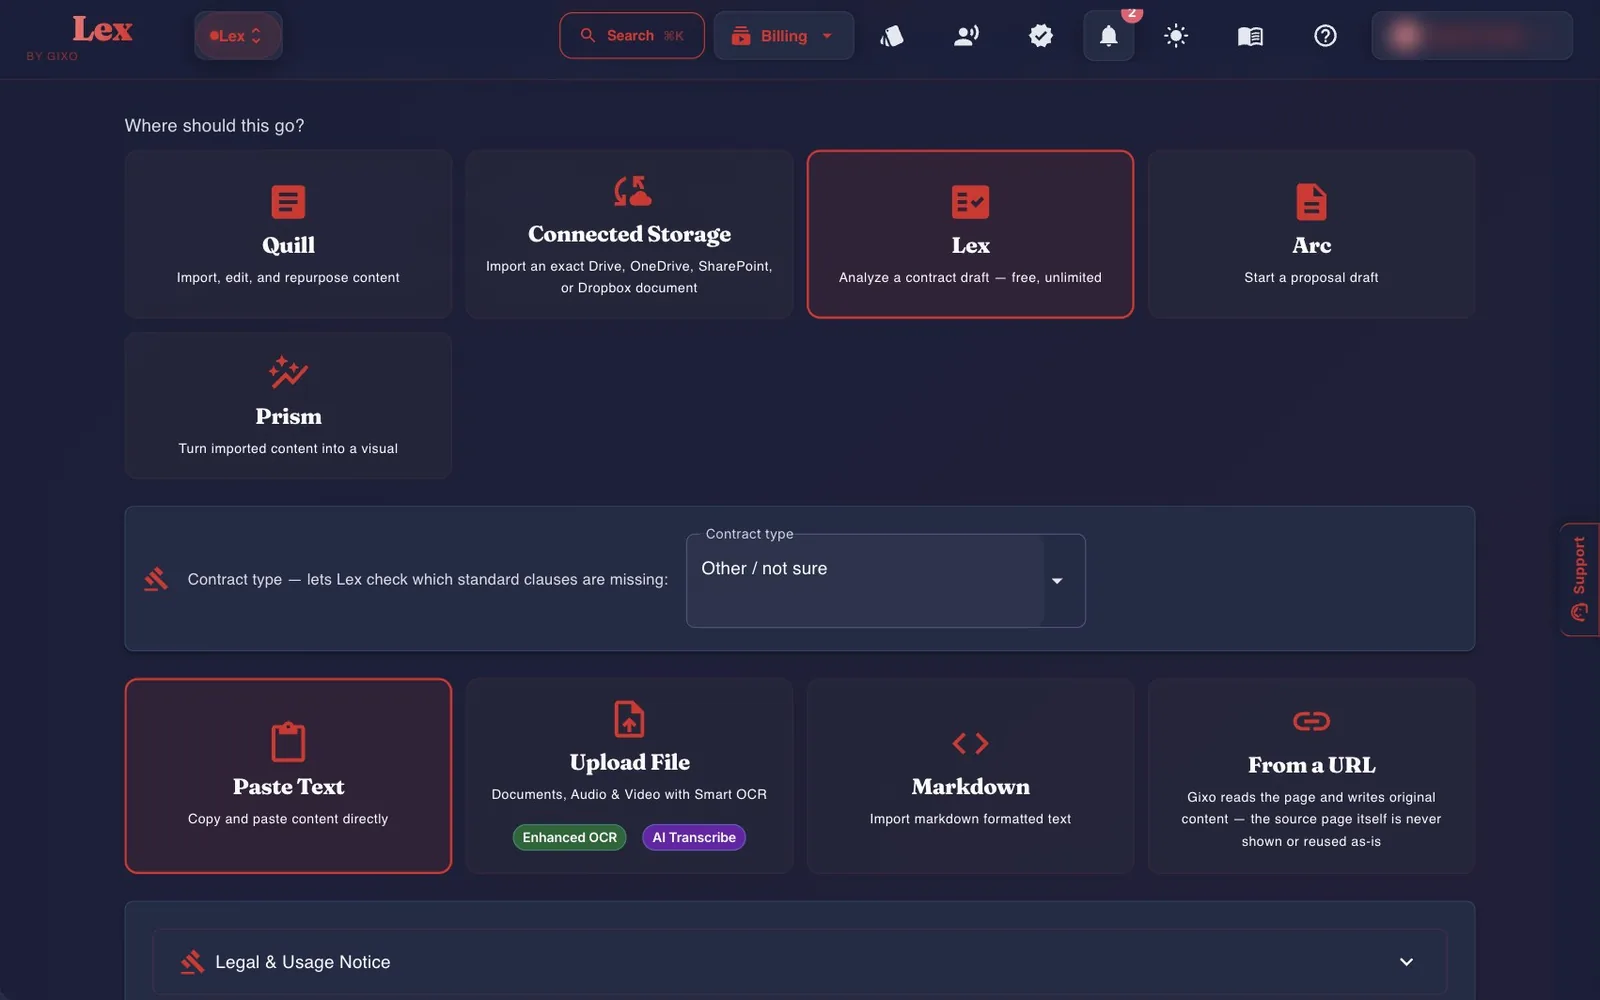Image resolution: width=1600 pixels, height=1000 pixels.
Task: Click the Connected Storage cloud sync icon
Action: coord(632,190)
